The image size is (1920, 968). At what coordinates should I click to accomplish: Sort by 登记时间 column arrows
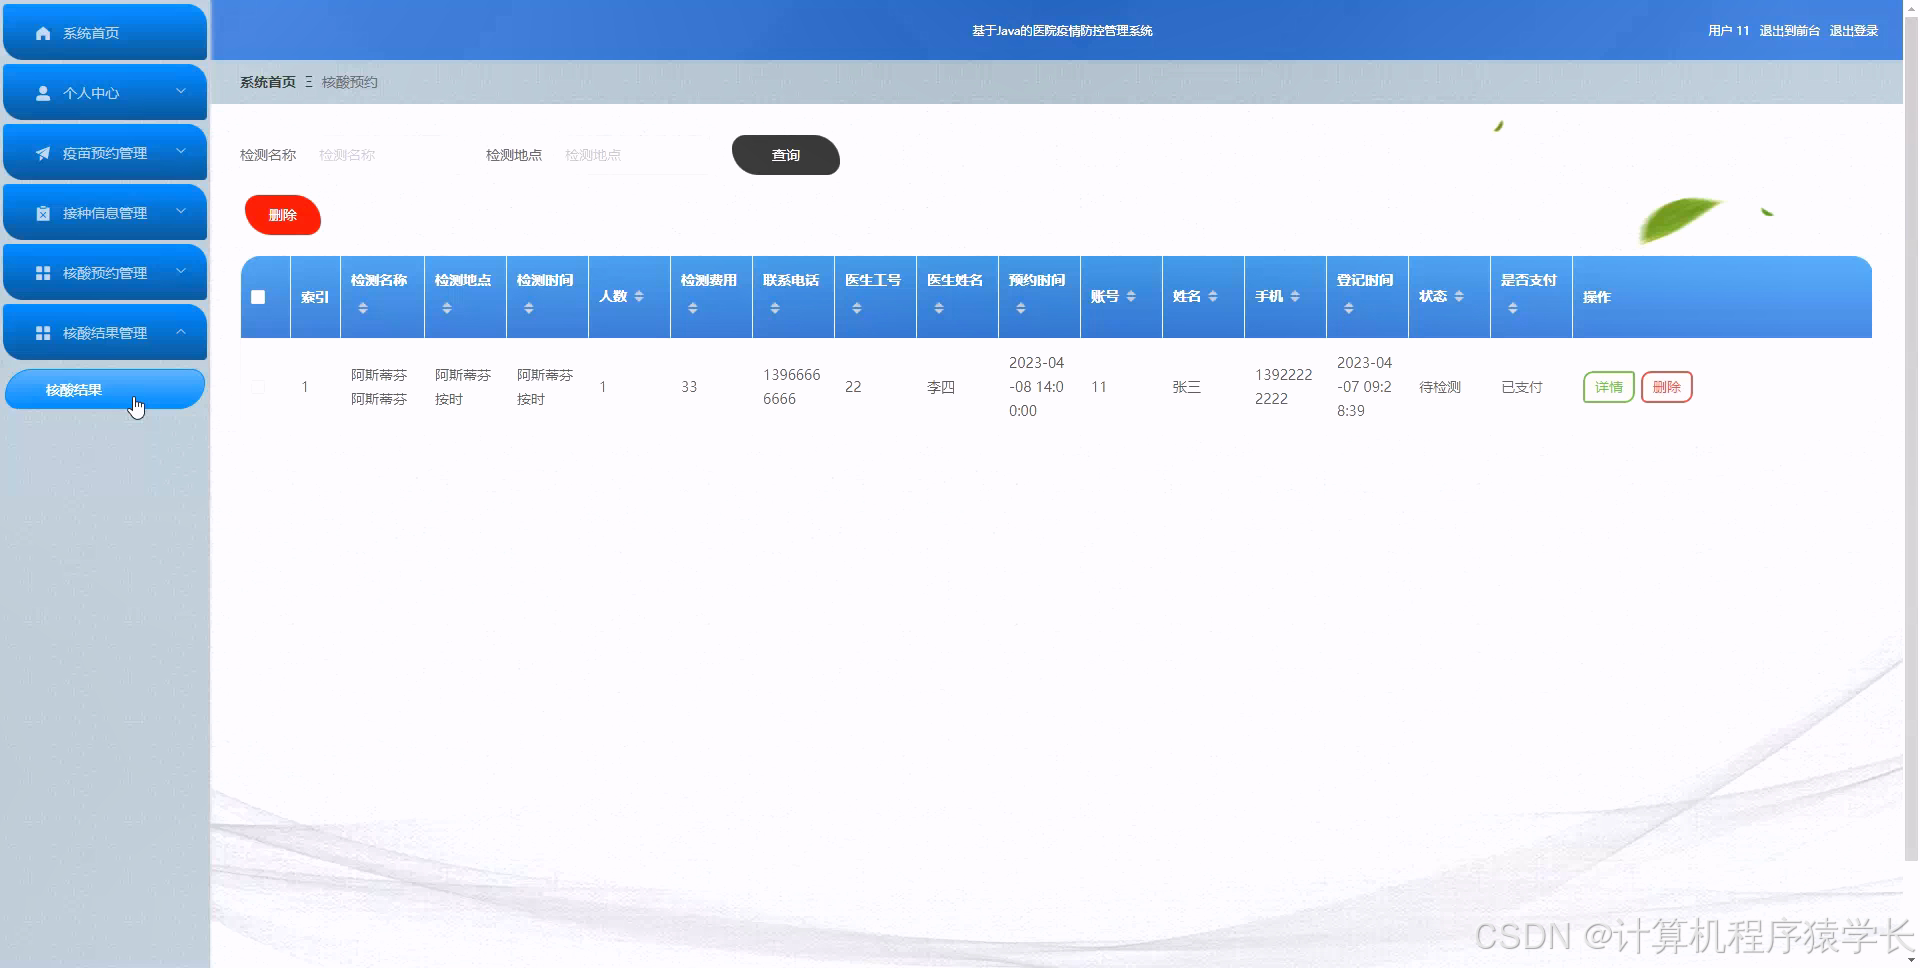click(1349, 308)
